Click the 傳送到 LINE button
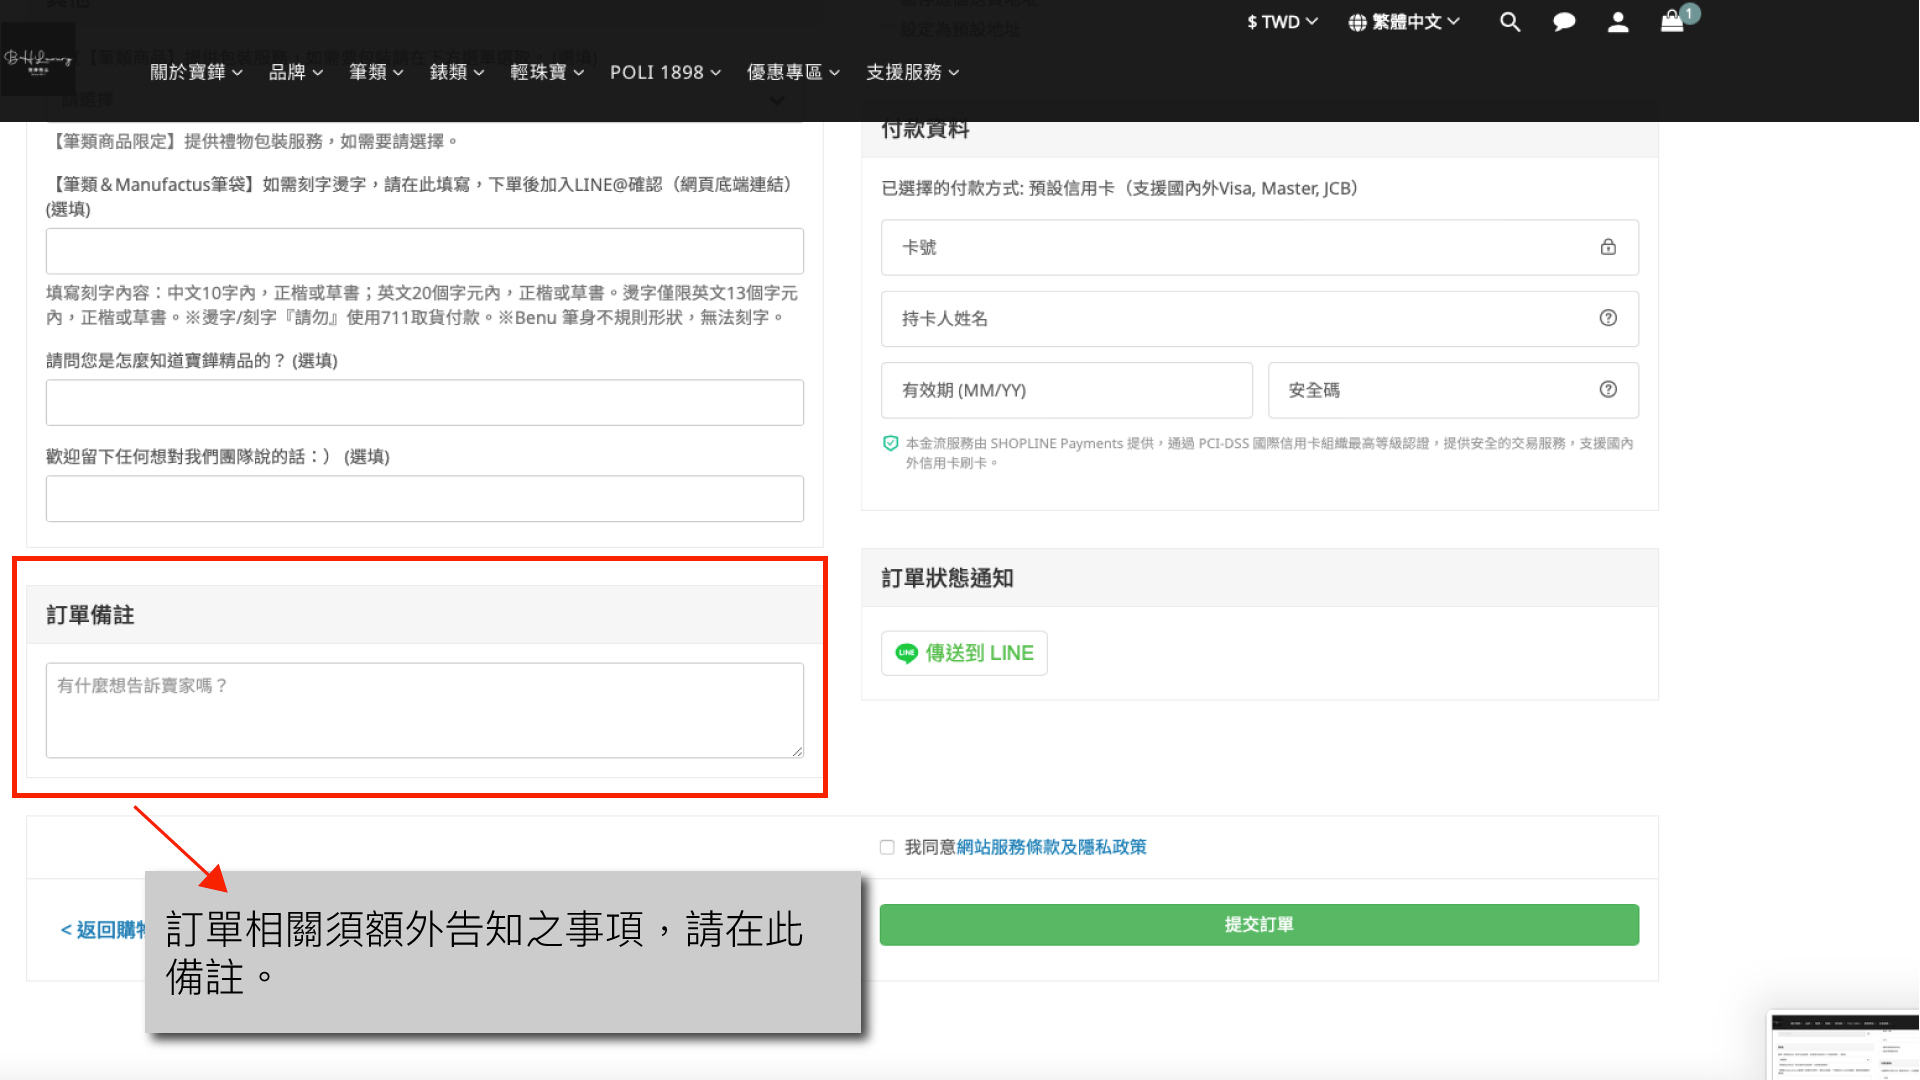Image resolution: width=1920 pixels, height=1080 pixels. click(964, 653)
